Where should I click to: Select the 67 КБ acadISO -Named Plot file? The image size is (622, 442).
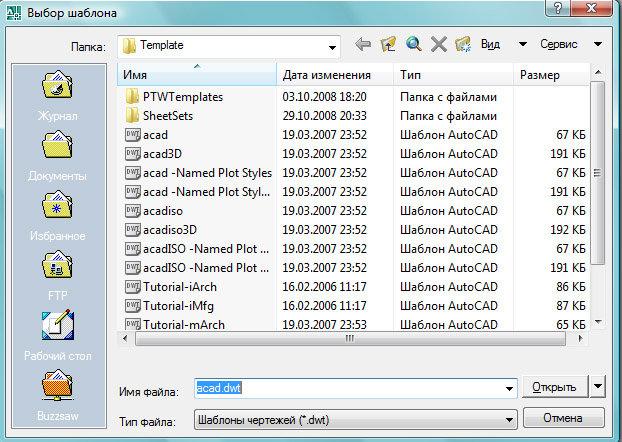tap(206, 249)
